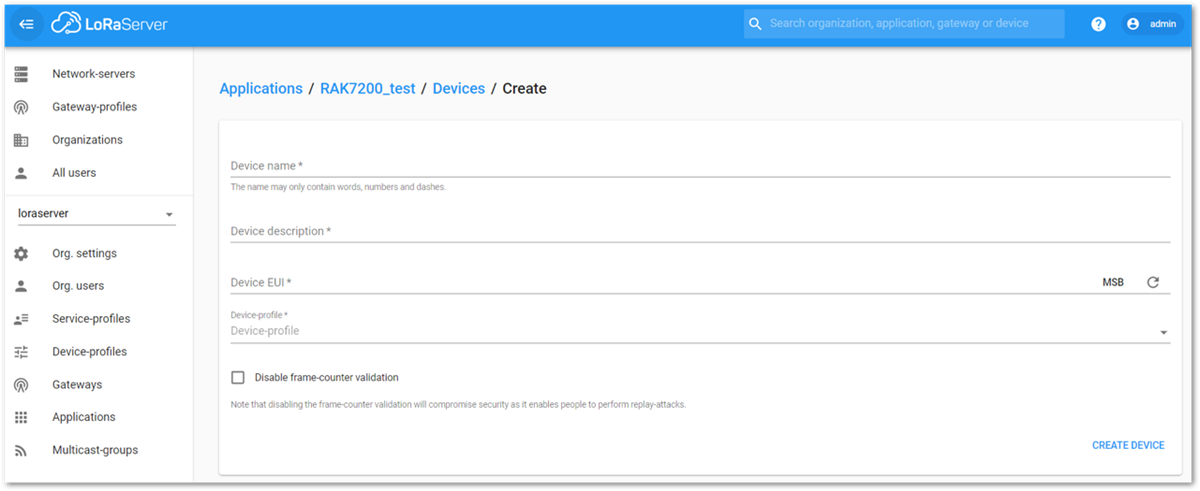The height and width of the screenshot is (491, 1200).
Task: Click the Org. users person icon
Action: 21,286
